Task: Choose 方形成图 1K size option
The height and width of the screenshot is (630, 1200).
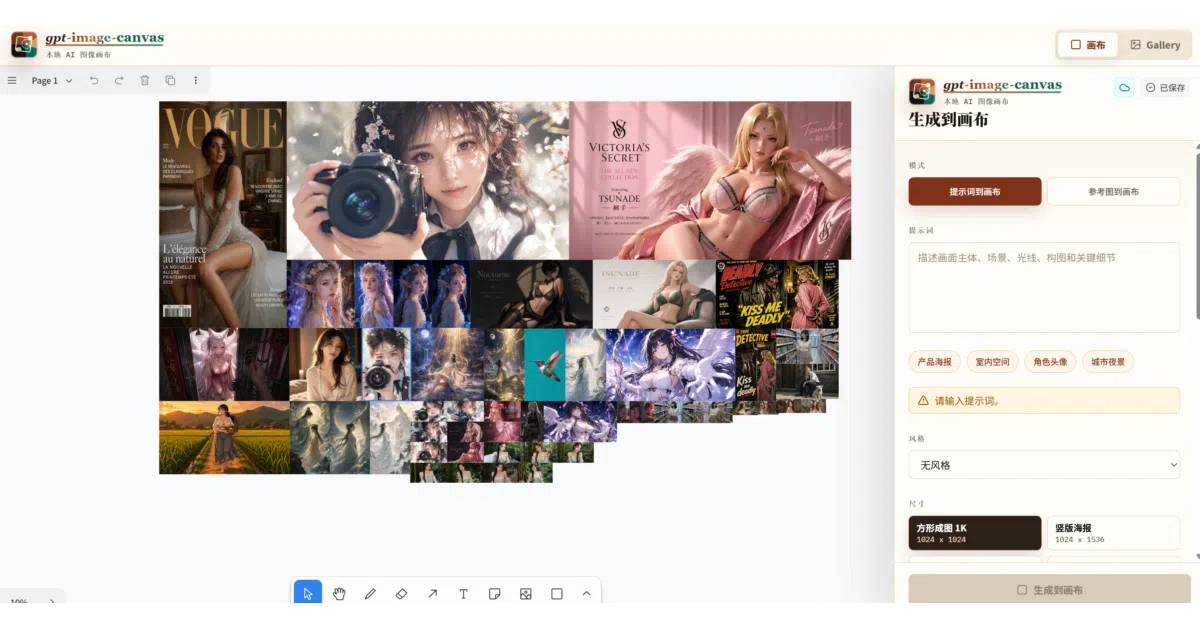Action: tap(975, 533)
